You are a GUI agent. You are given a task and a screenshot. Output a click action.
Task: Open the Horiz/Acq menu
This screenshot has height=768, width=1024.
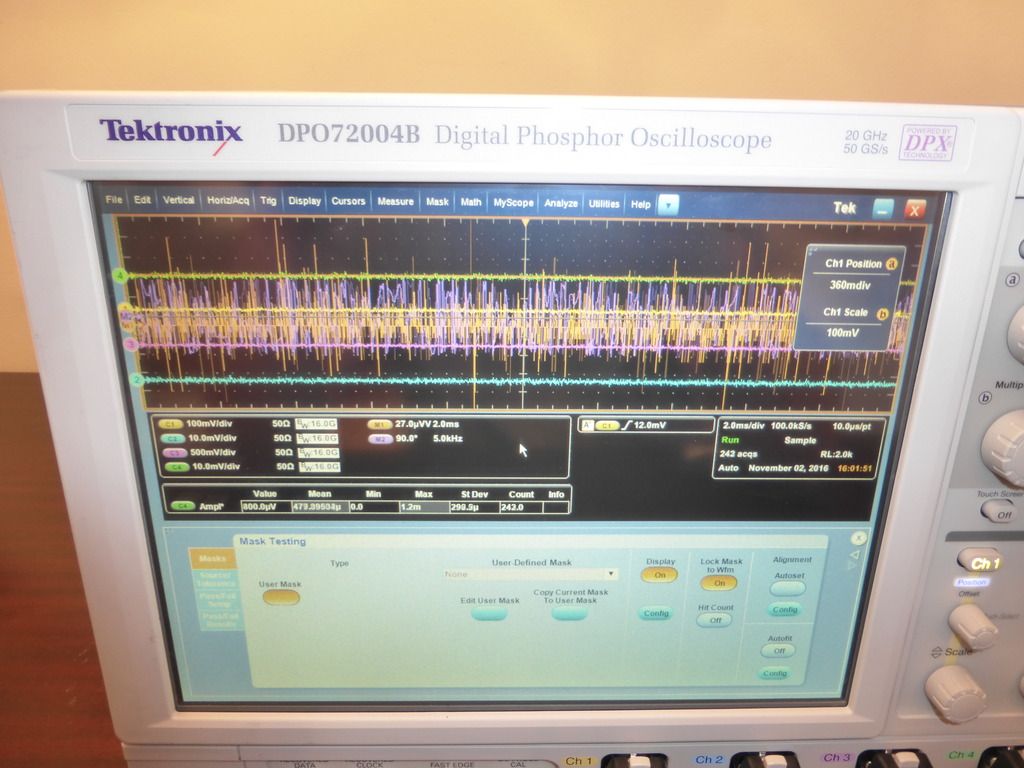pos(228,200)
